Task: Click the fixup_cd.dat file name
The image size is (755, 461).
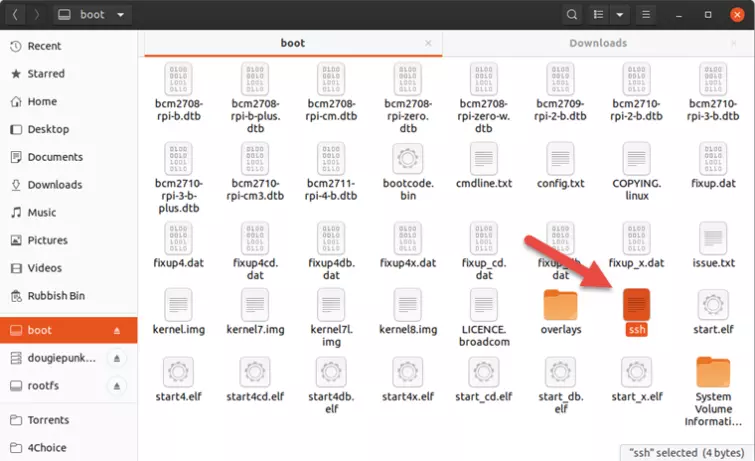Action: (484, 269)
